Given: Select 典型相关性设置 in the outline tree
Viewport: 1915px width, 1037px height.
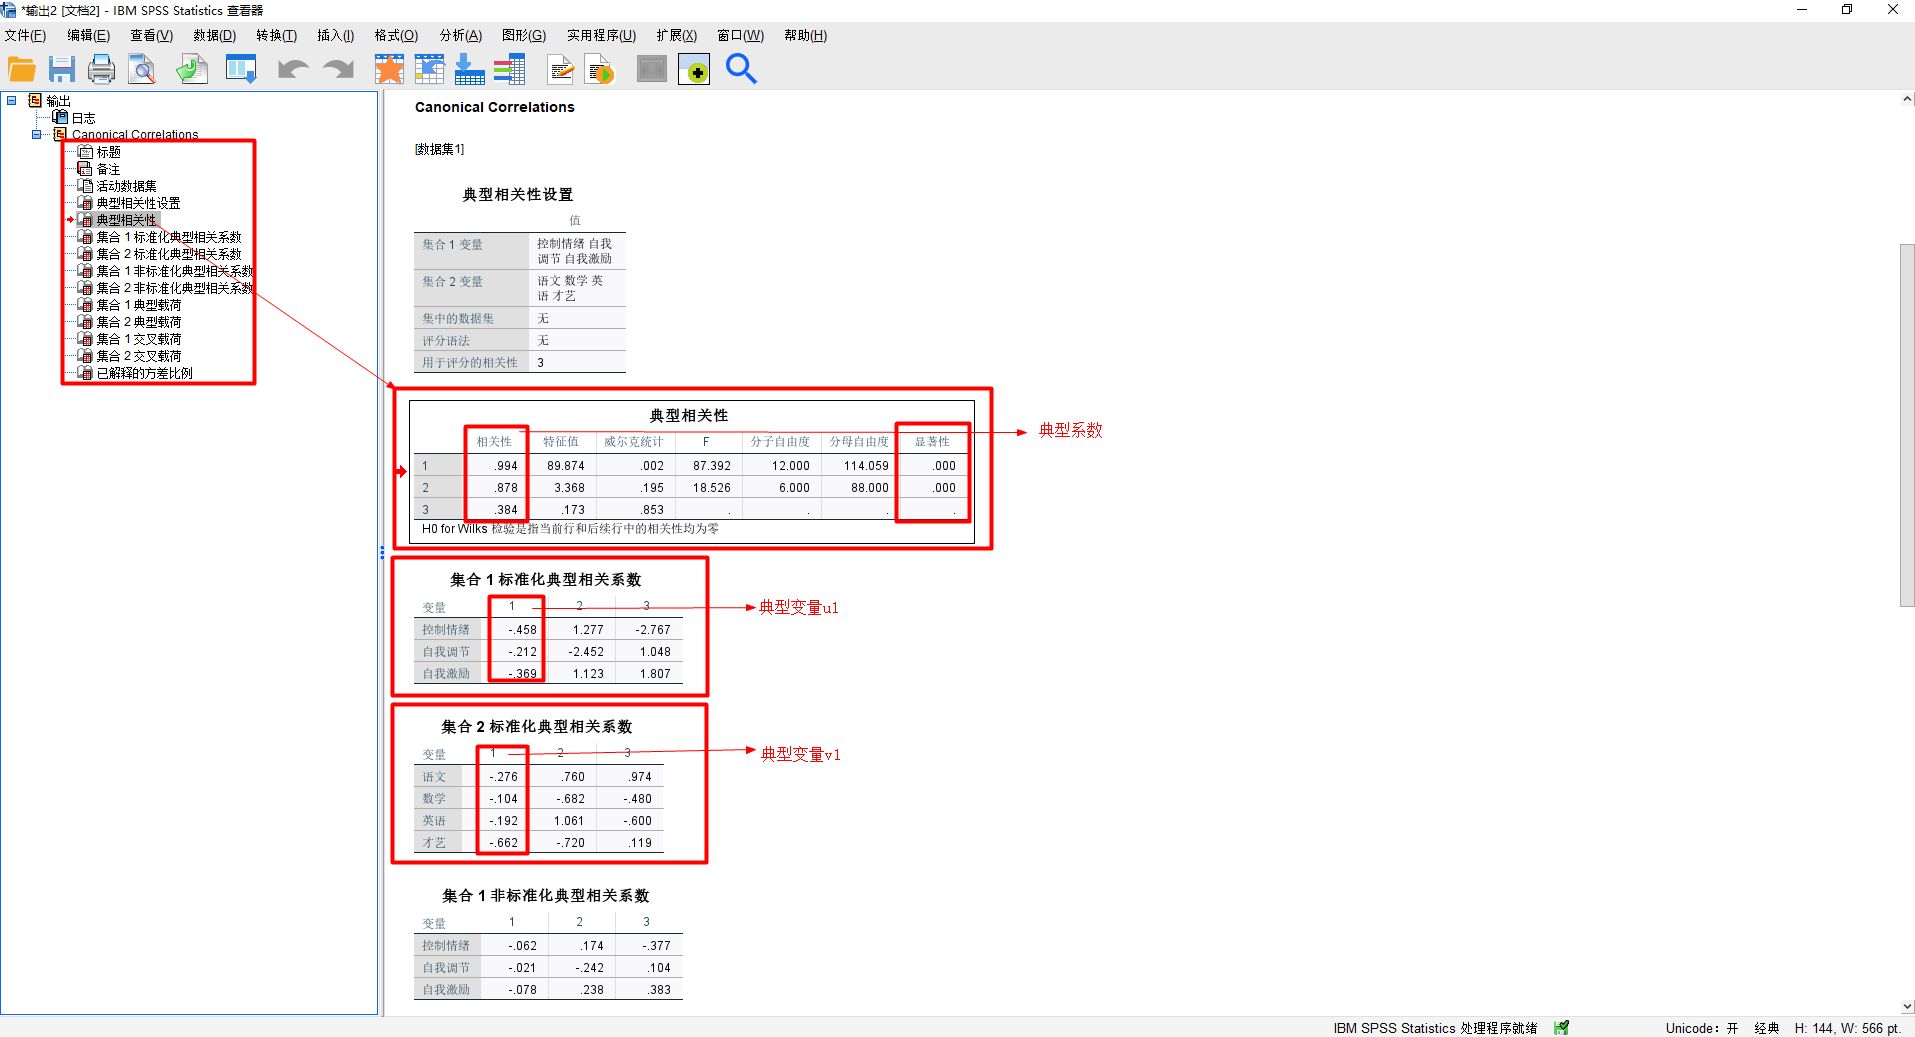Looking at the screenshot, I should [138, 203].
